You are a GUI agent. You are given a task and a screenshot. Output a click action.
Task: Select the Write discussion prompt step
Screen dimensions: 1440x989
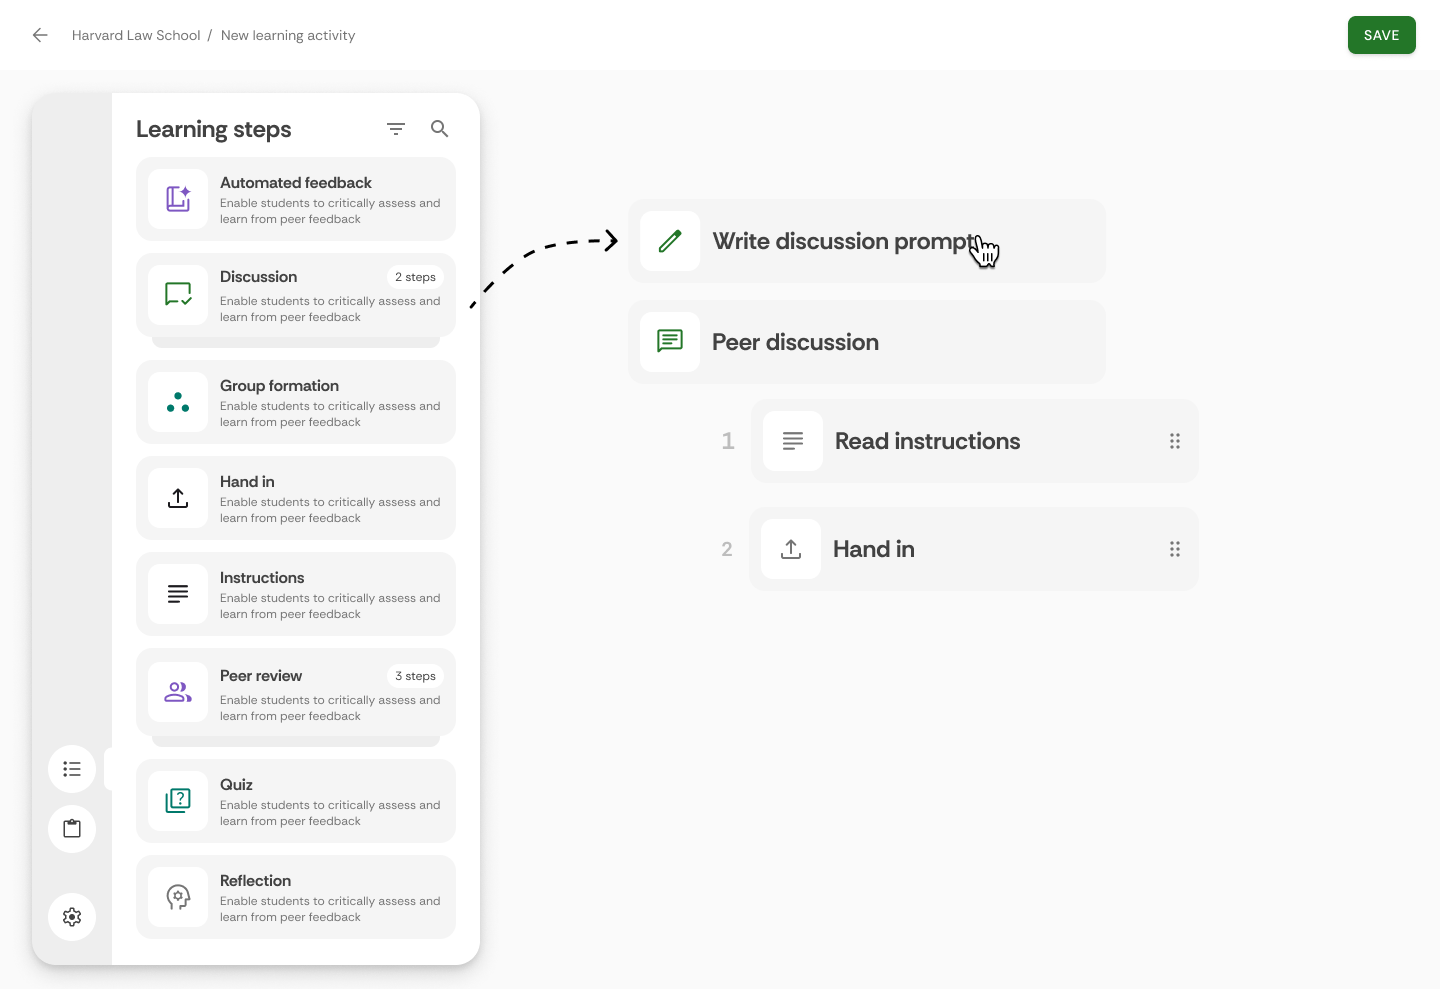pos(867,241)
